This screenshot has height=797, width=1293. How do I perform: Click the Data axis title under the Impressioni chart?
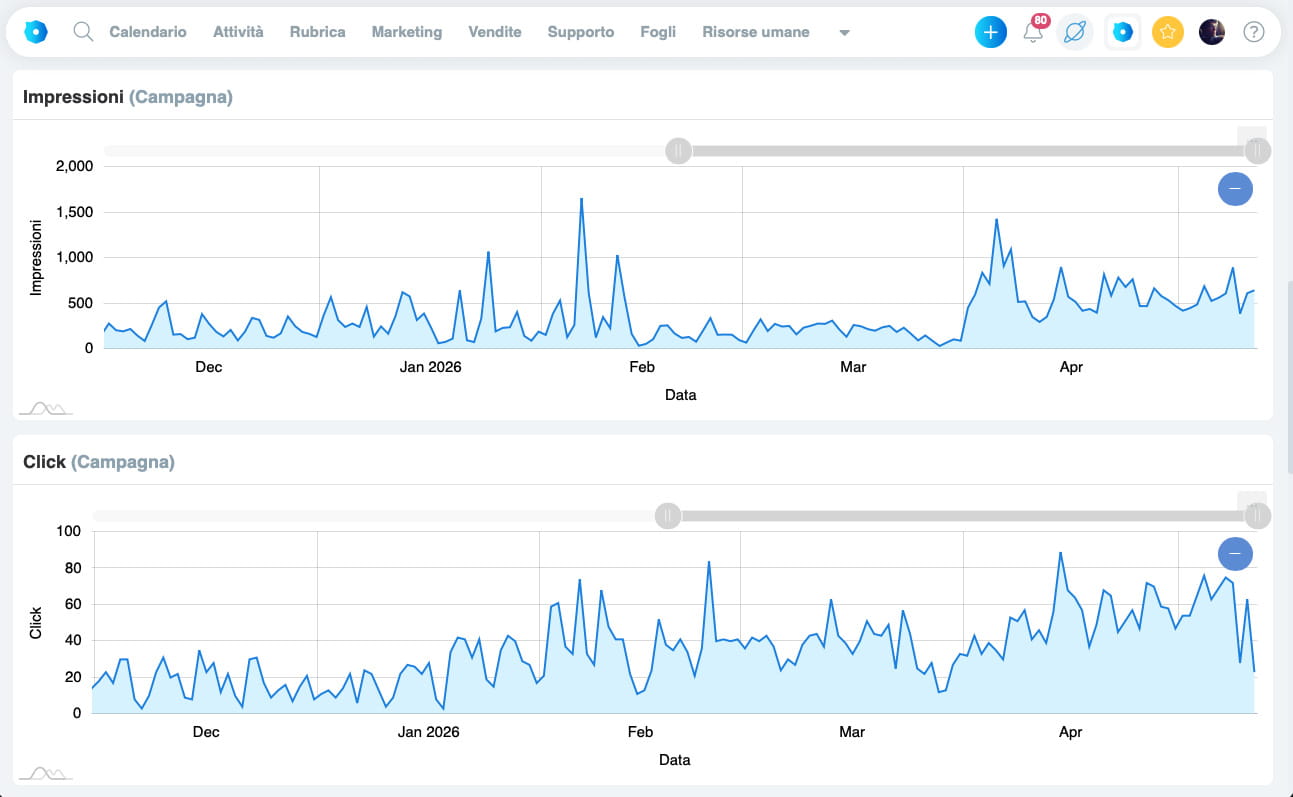(x=680, y=395)
